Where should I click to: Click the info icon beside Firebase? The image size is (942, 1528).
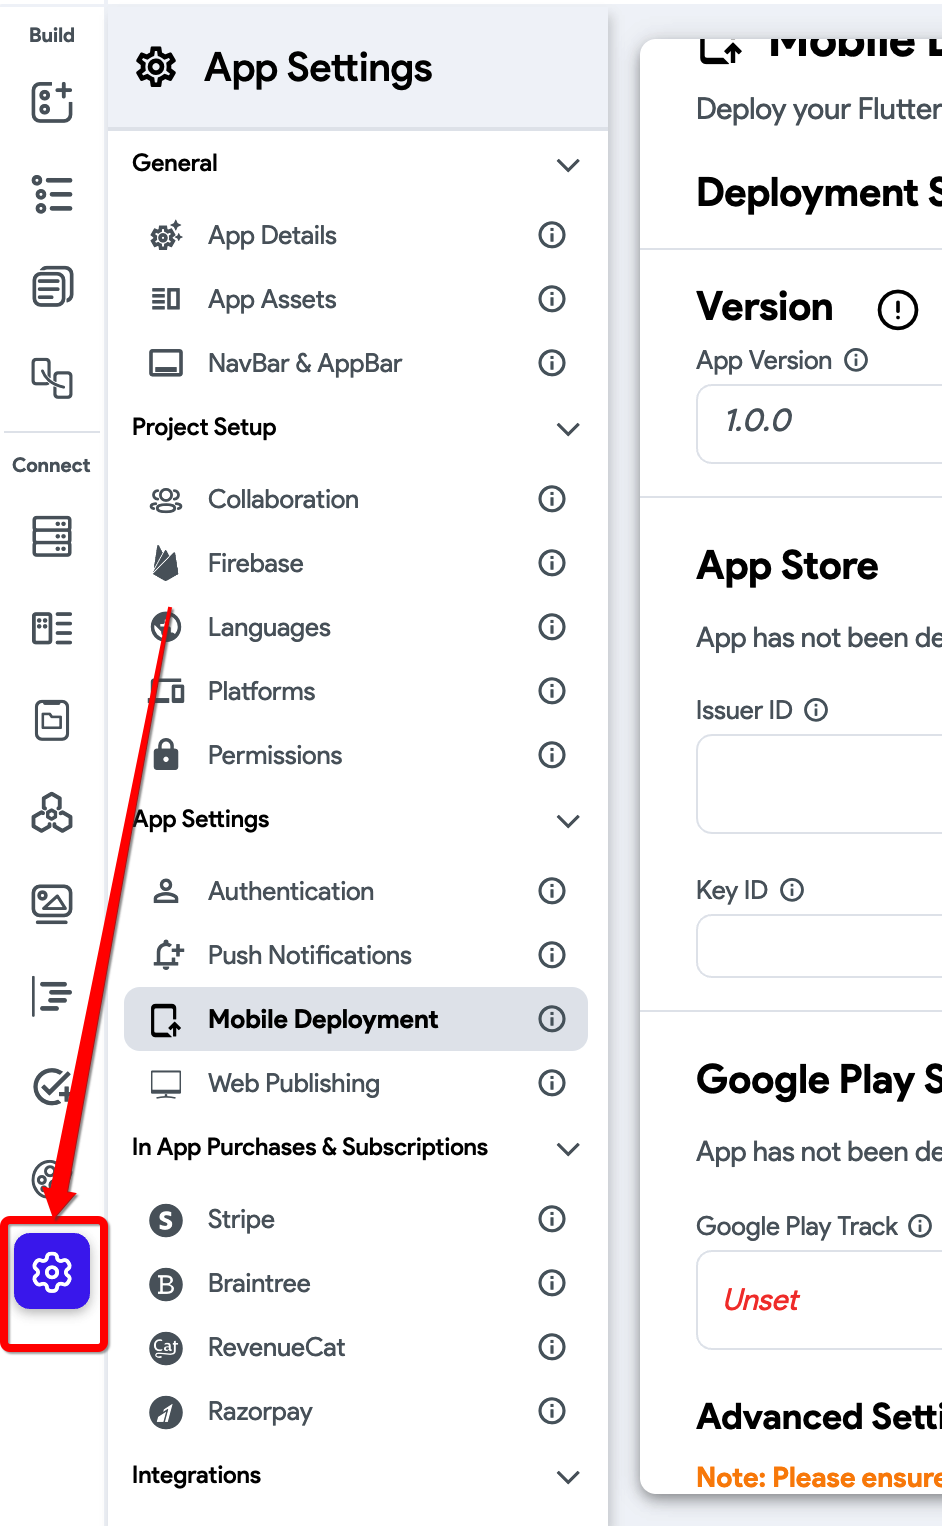coord(552,563)
